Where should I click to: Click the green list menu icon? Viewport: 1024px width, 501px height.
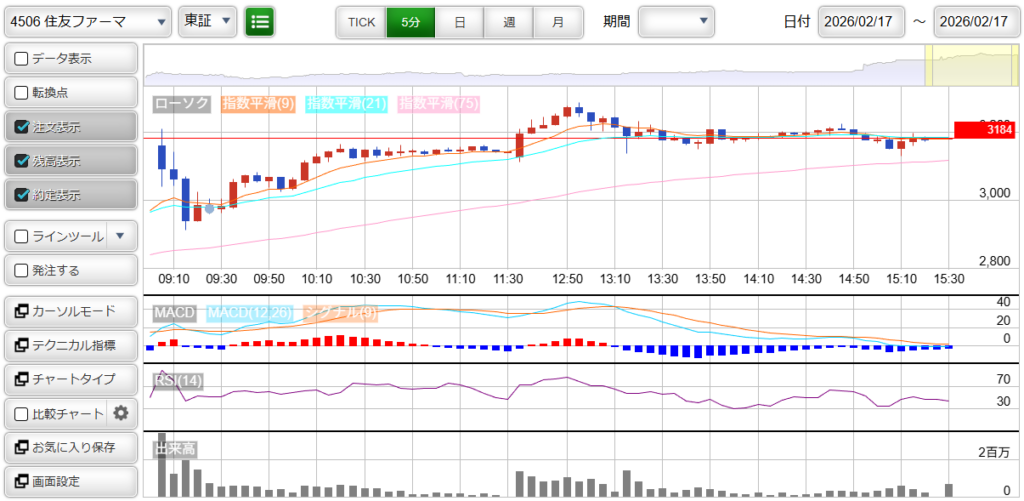pyautogui.click(x=259, y=21)
